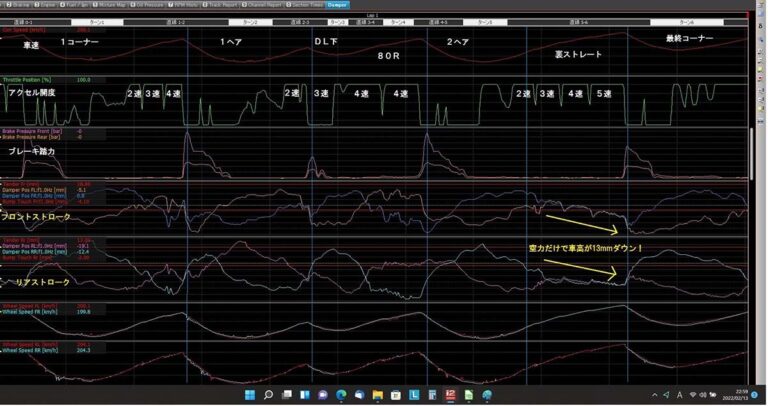Viewport: 768px width, 406px height.
Task: Select the red MoTeC i2 taskbar icon
Action: pos(450,395)
